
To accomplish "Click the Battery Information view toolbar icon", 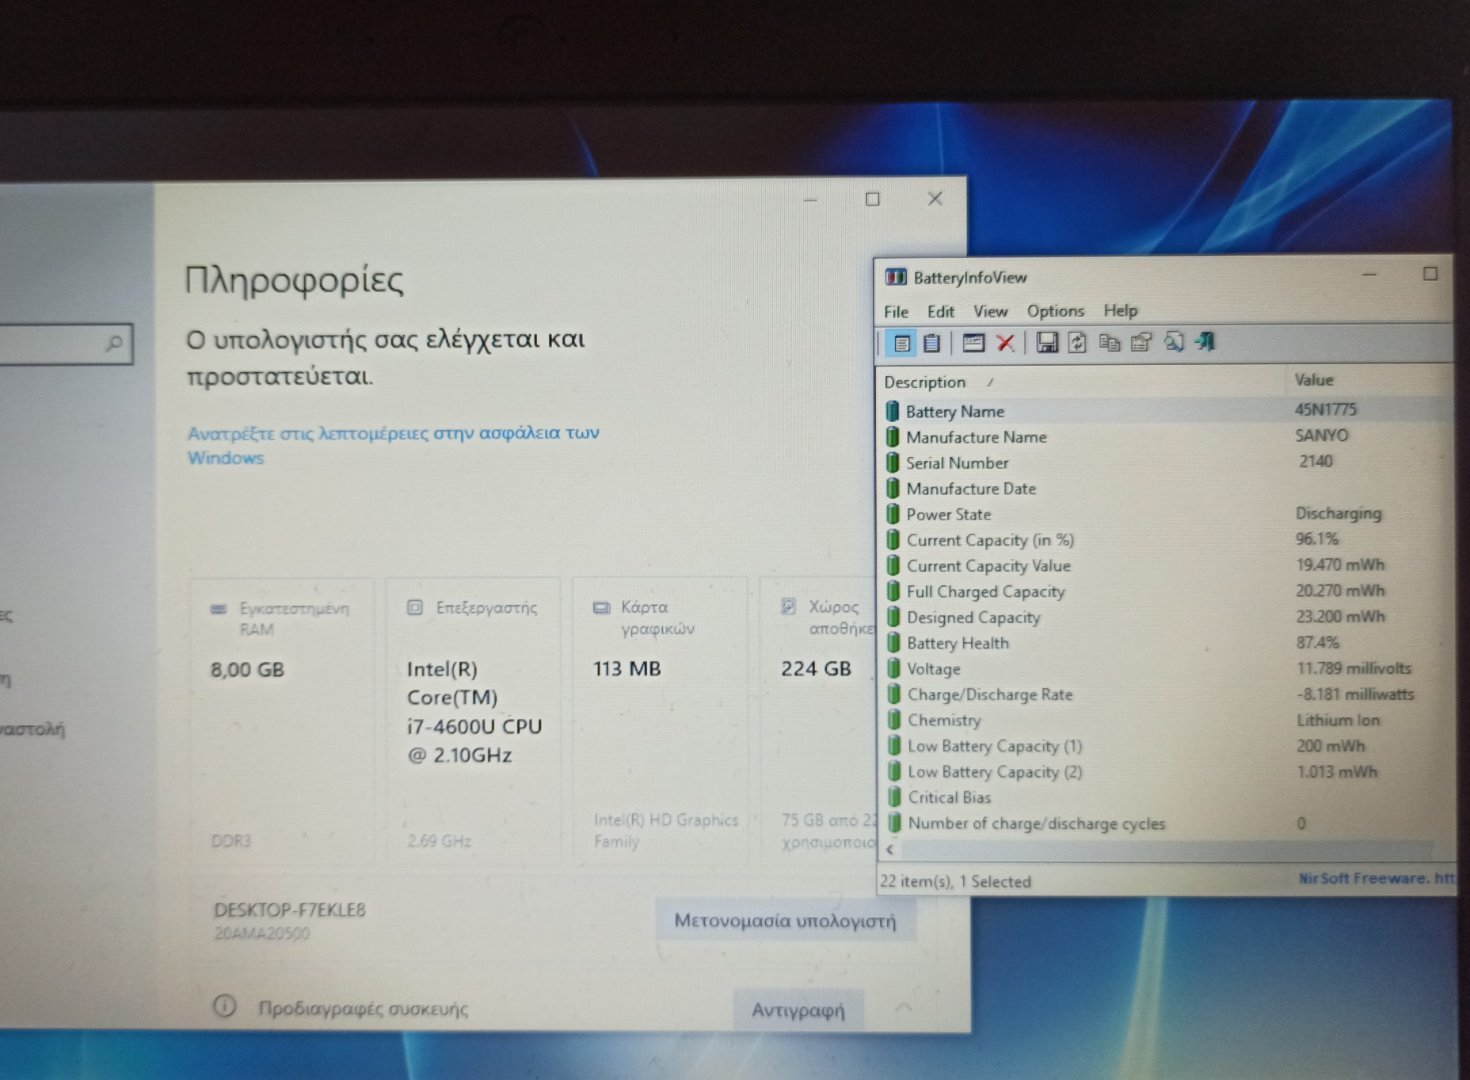I will (x=901, y=343).
